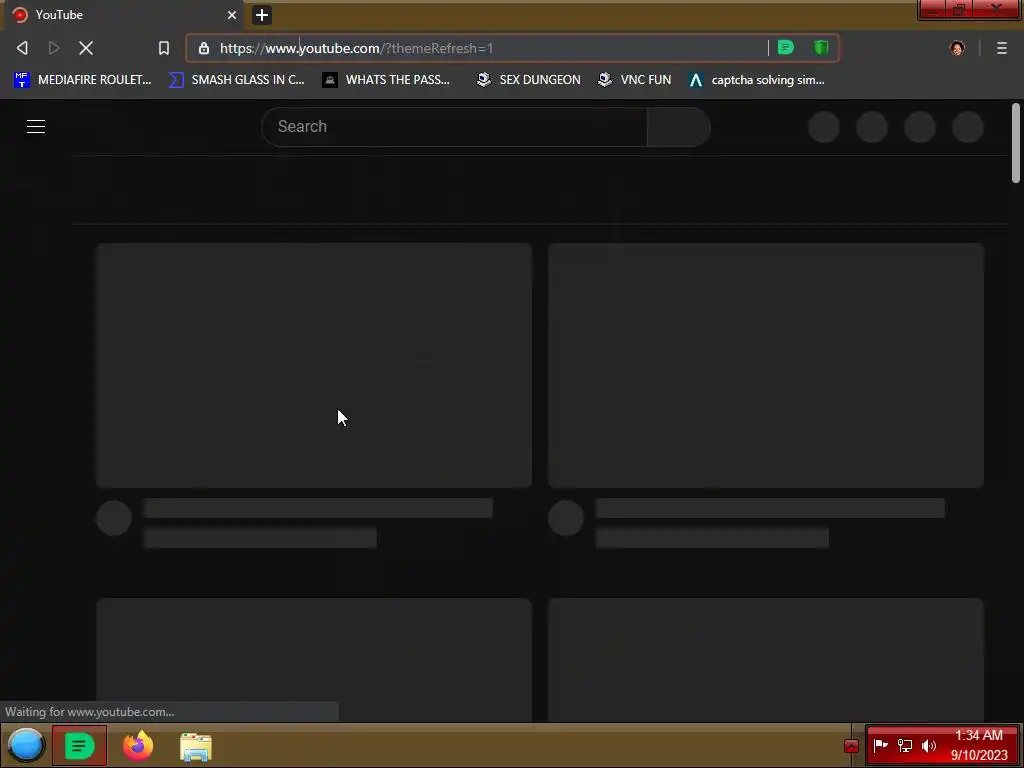
Task: Open the green browser taskbar icon
Action: pos(79,745)
